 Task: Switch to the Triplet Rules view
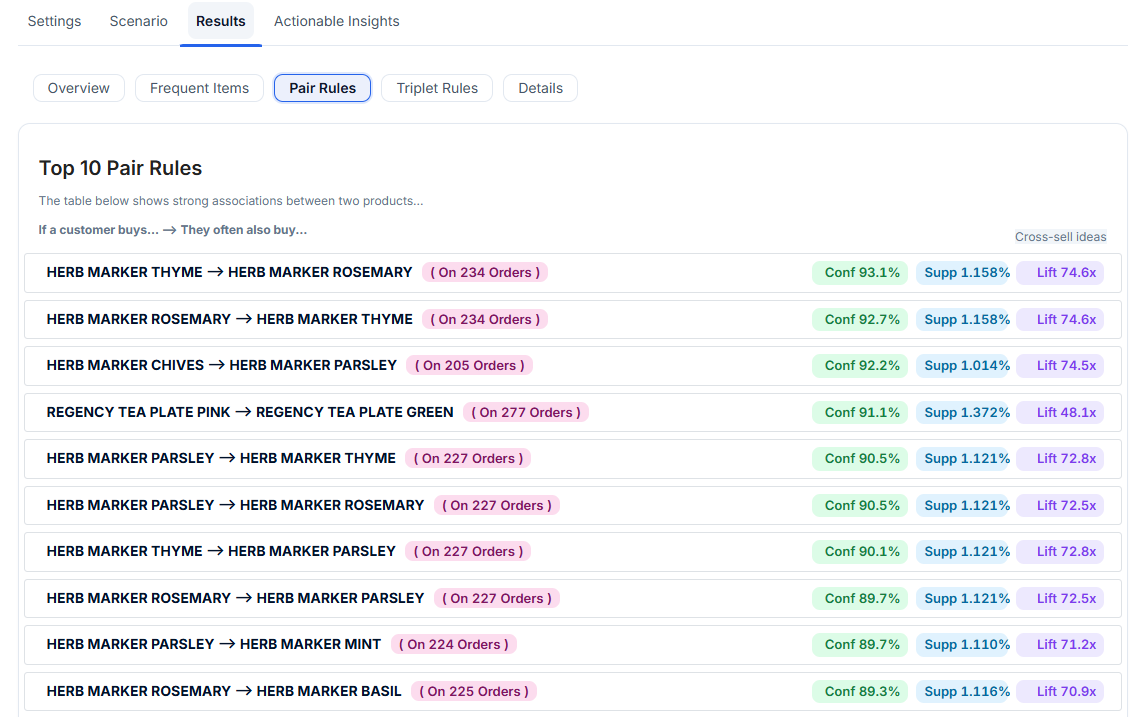437,88
